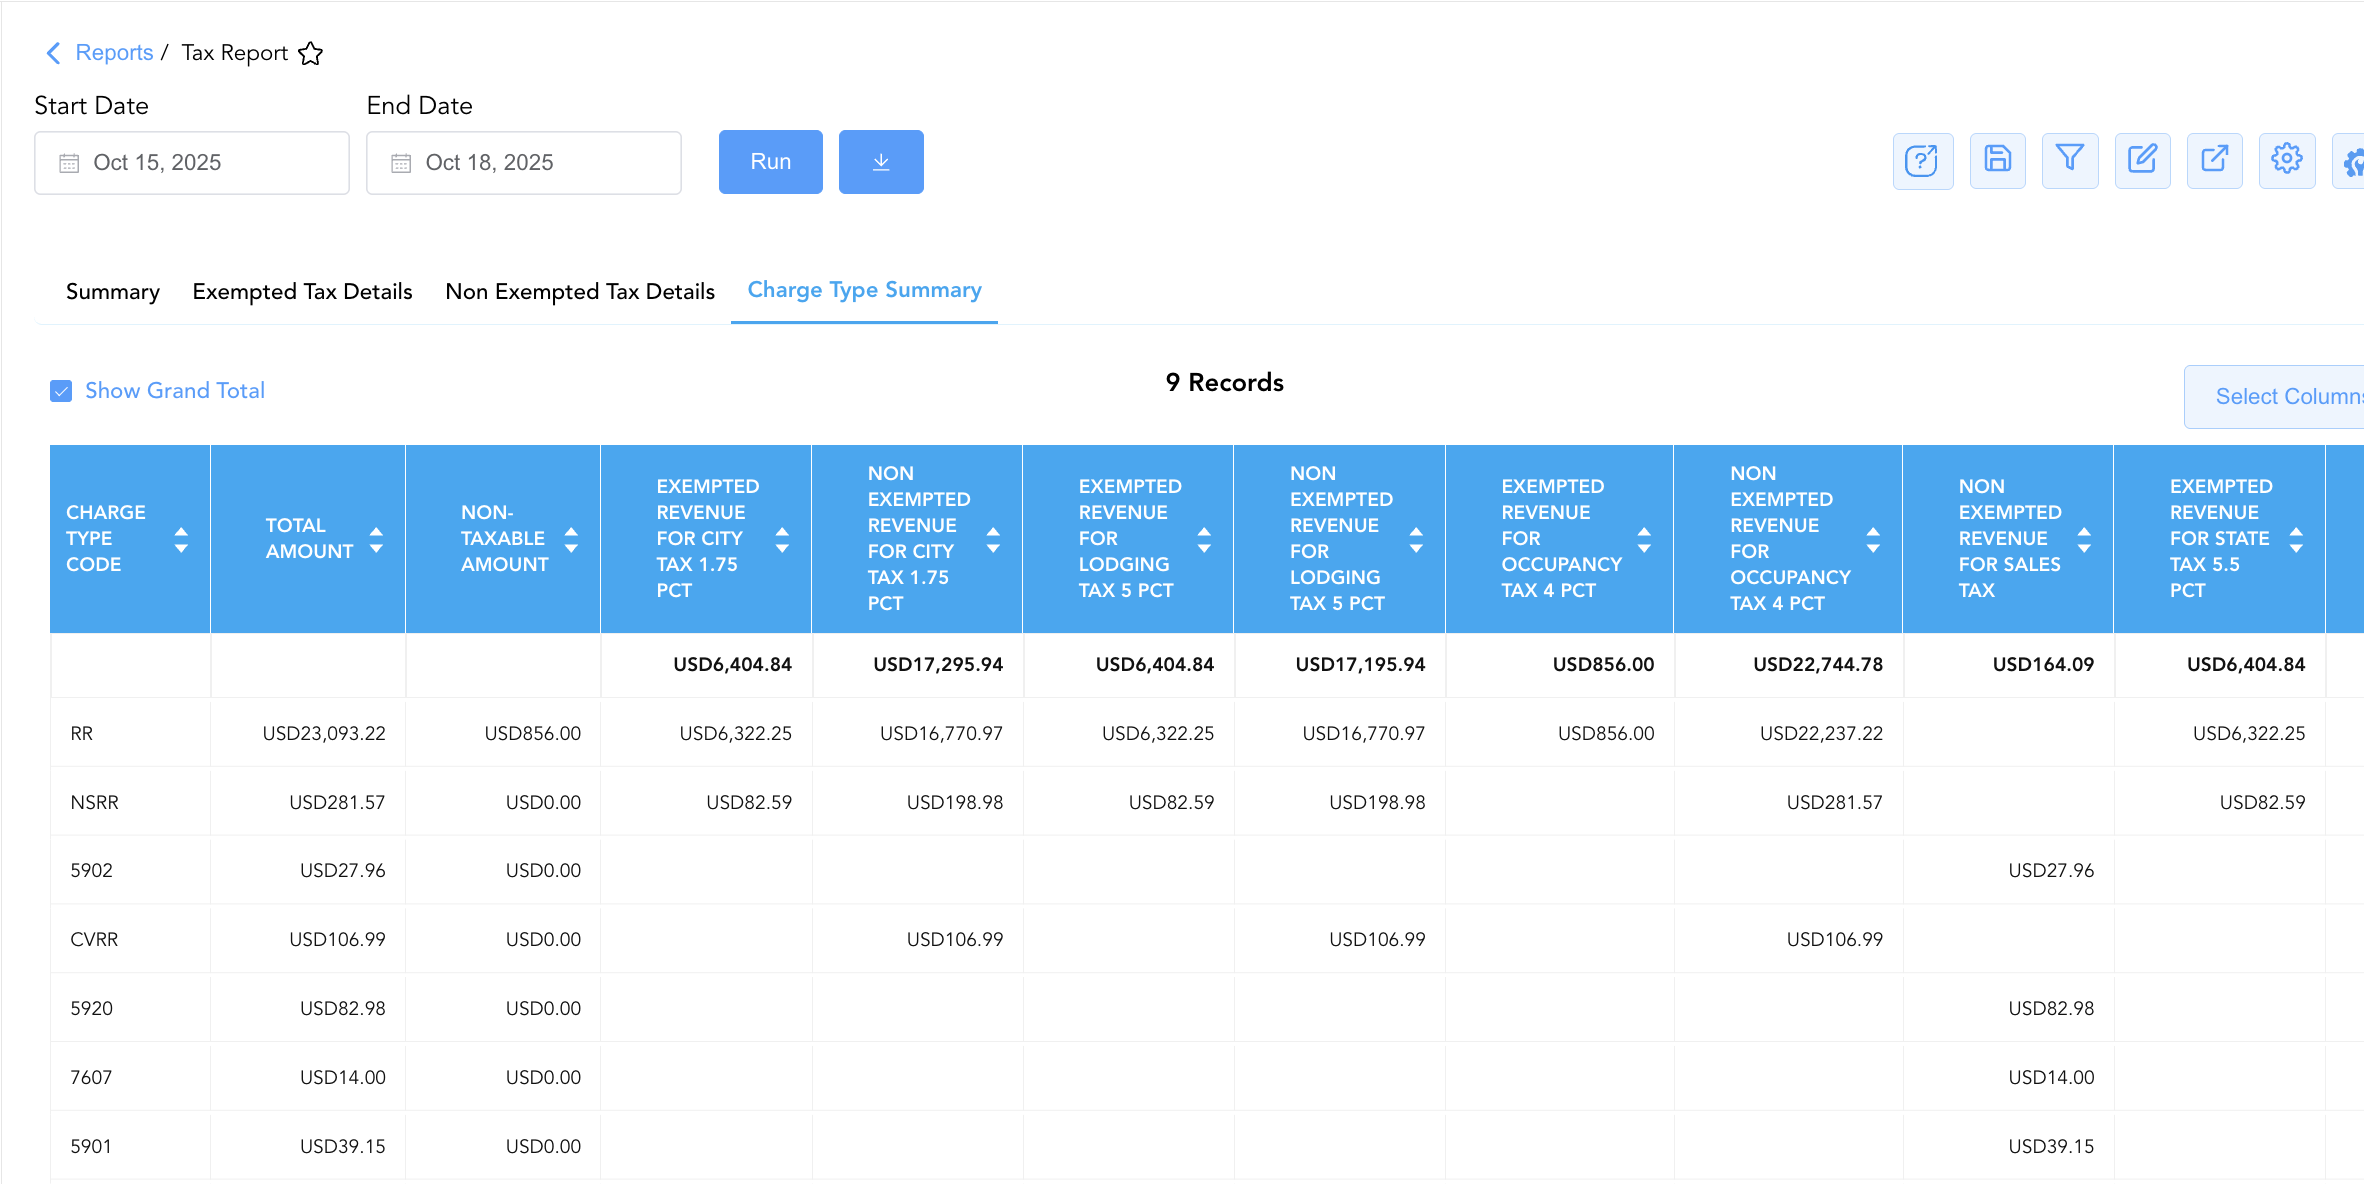Open the settings gear icon
2364x1184 pixels.
pyautogui.click(x=2287, y=160)
